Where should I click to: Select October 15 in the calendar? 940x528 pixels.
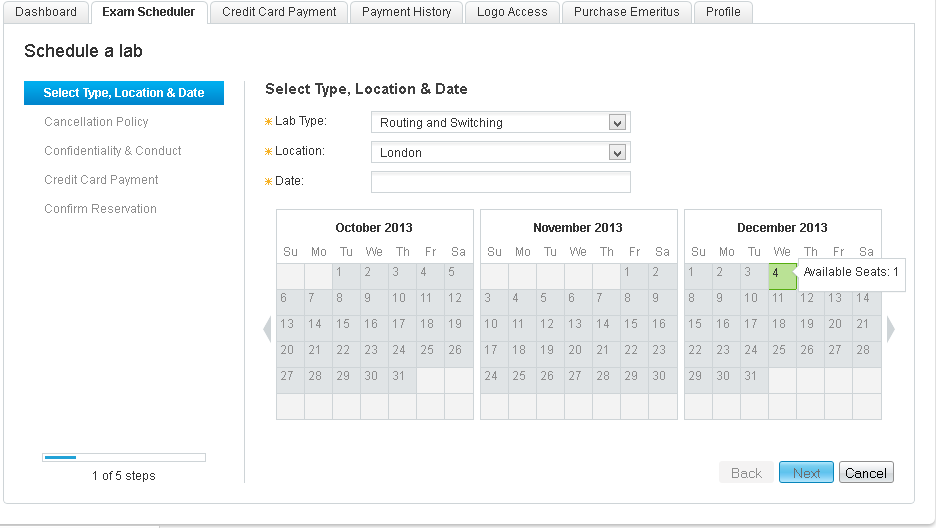[343, 324]
